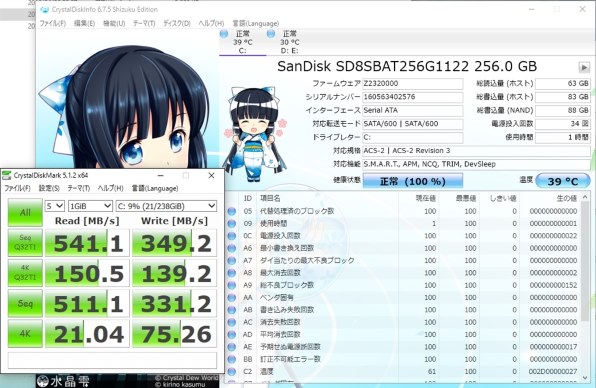This screenshot has height=388, width=596.
Task: Click the 4K write result 75.26
Action: click(174, 334)
